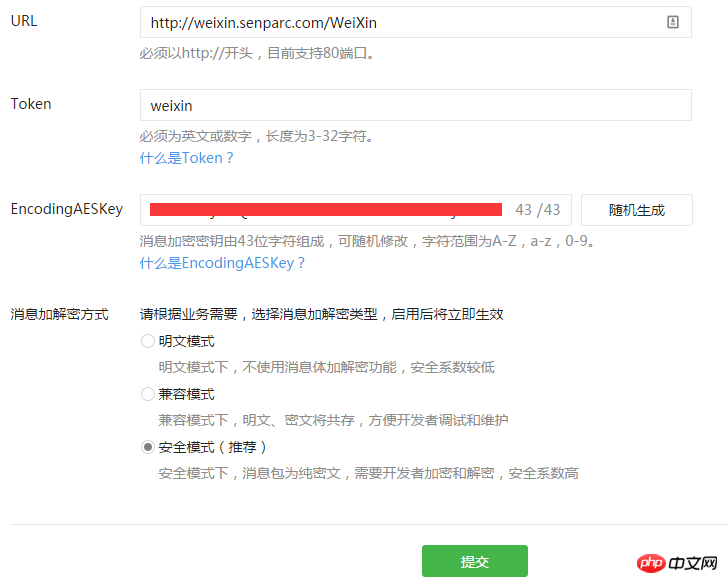Select the 明文模式 radio button
Image resolution: width=728 pixels, height=583 pixels.
[x=148, y=341]
